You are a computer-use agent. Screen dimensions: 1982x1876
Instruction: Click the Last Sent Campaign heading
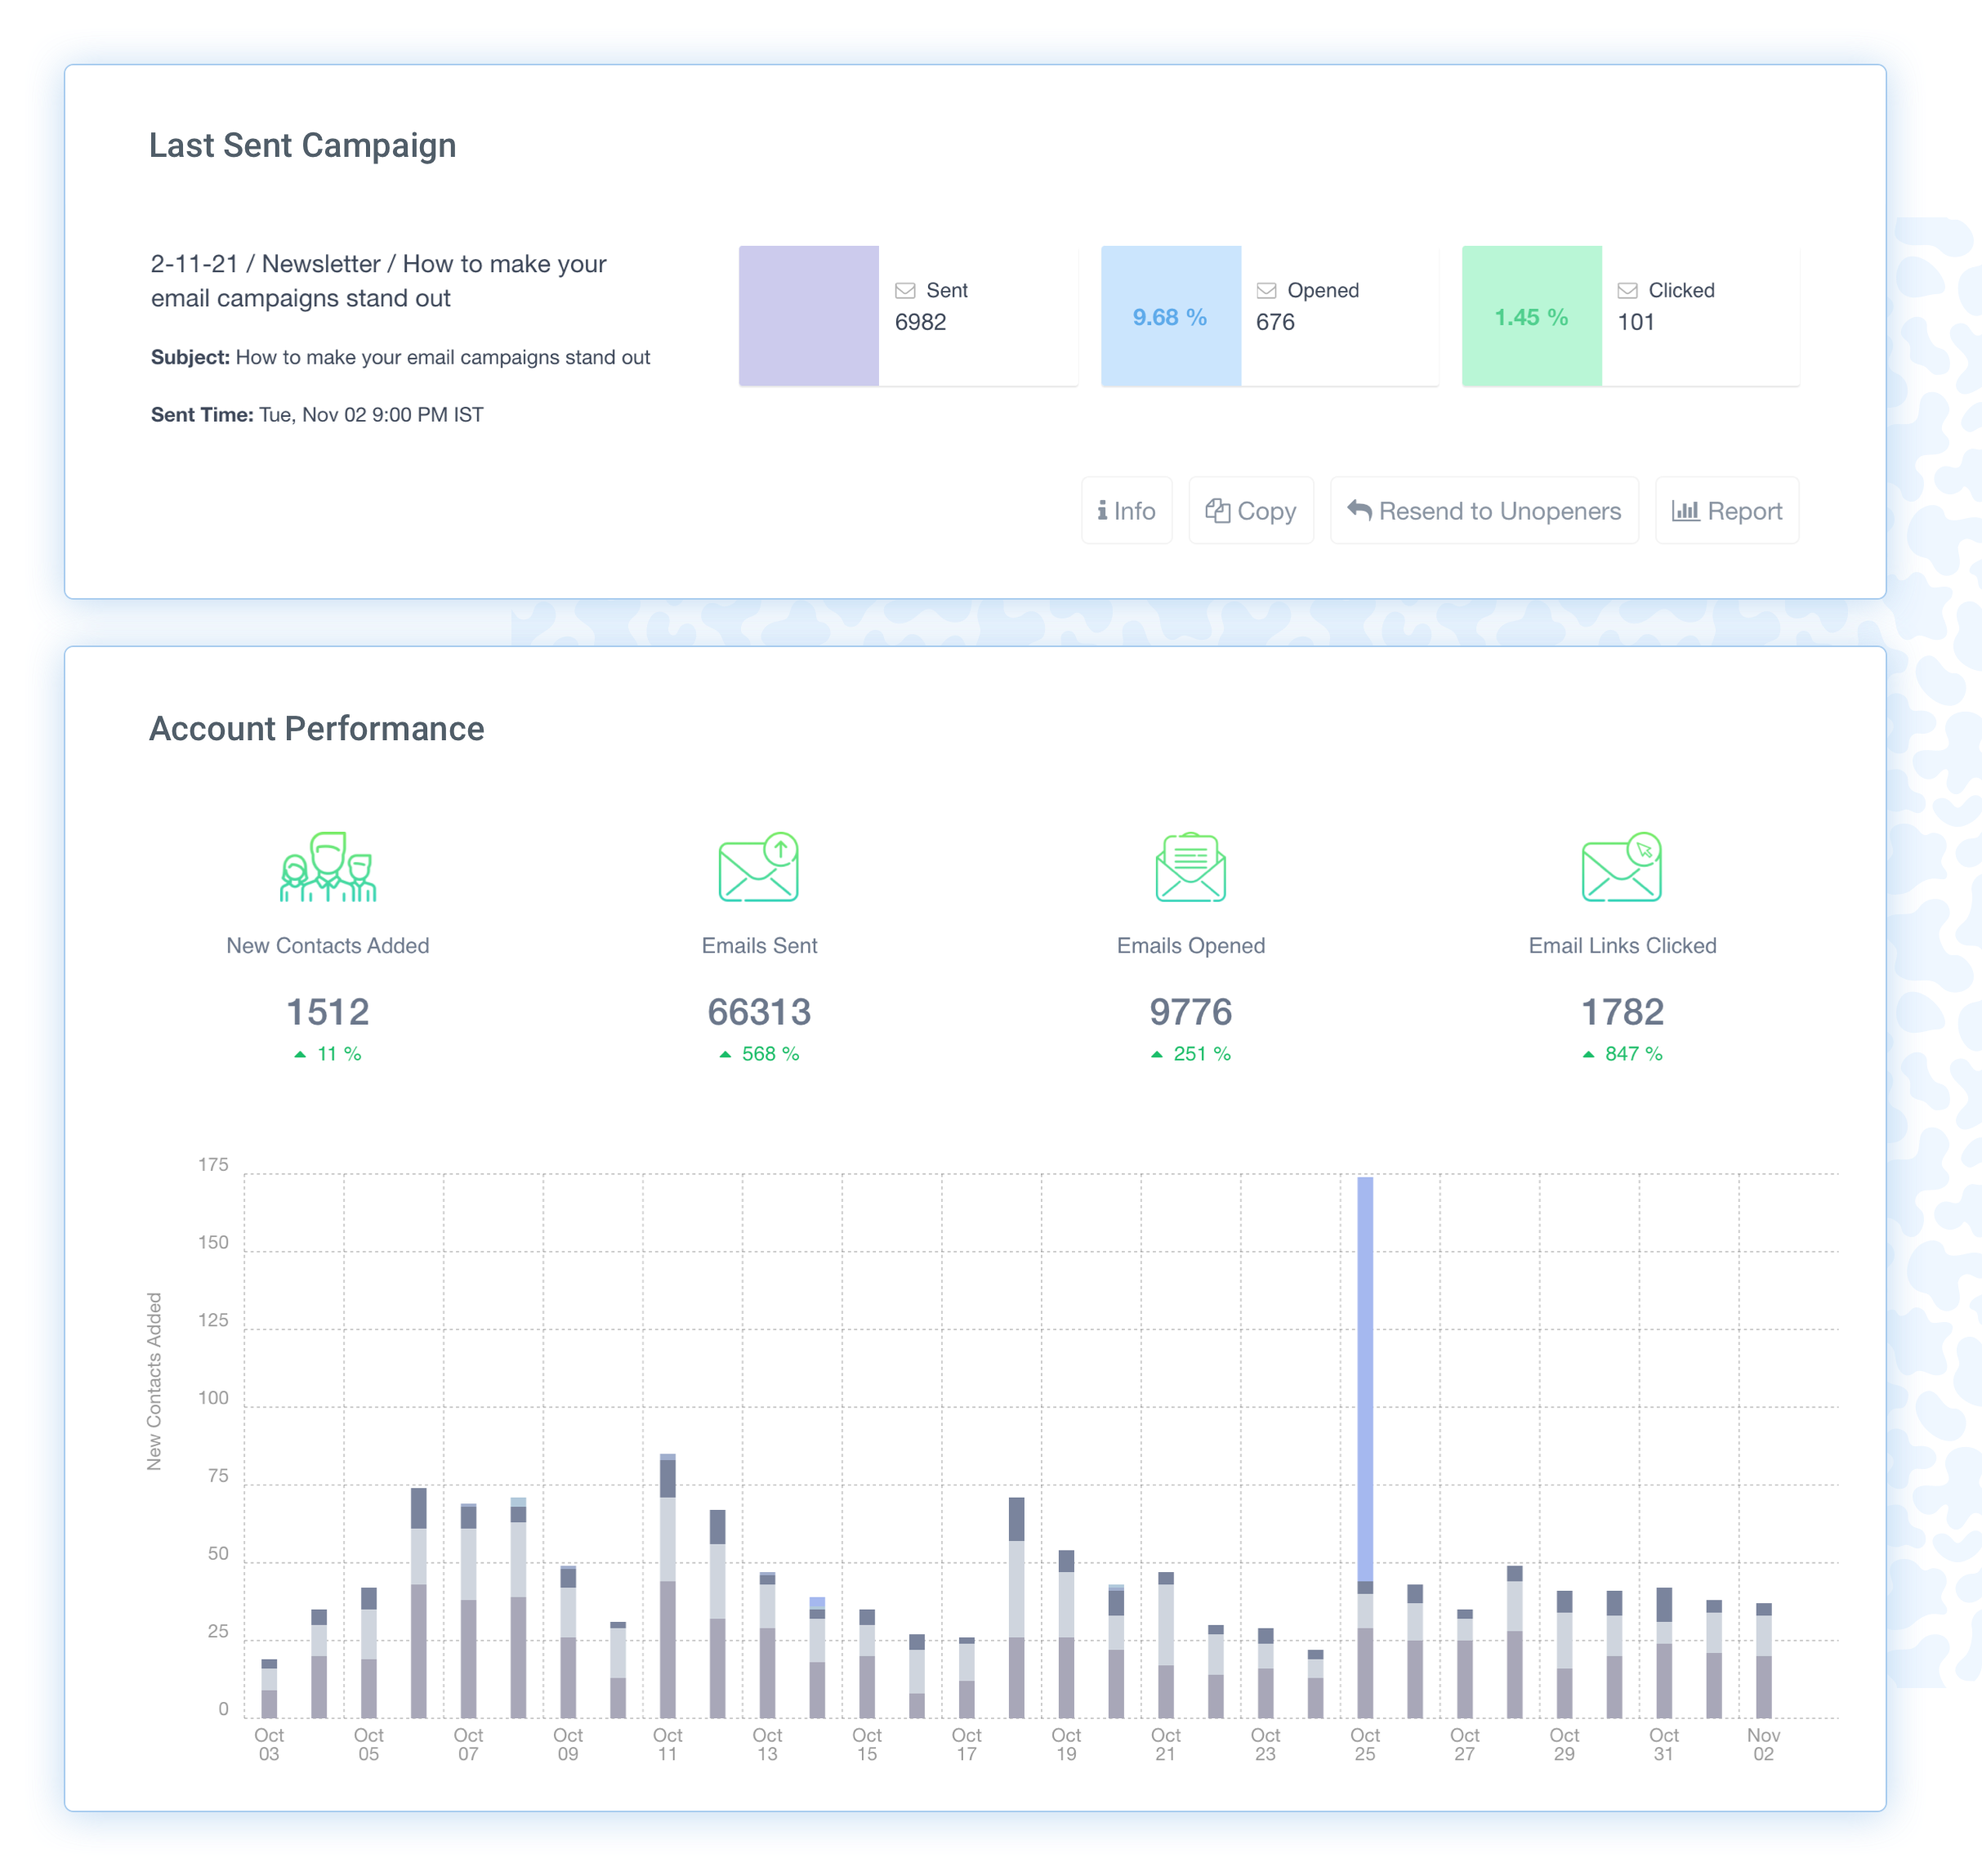pos(303,146)
